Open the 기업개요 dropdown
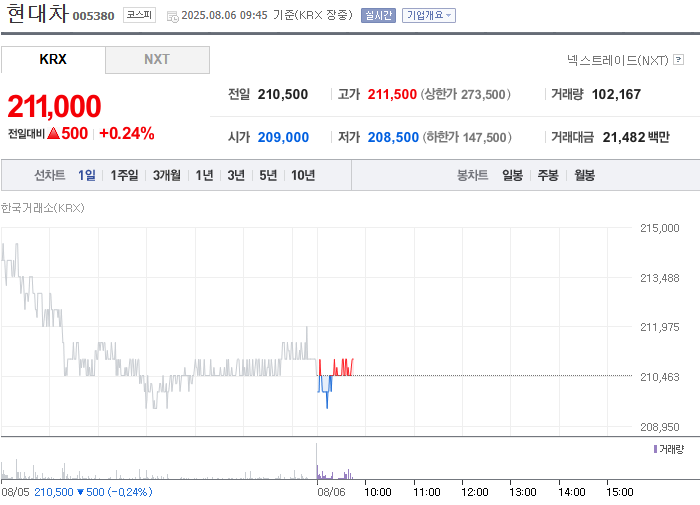 [x=429, y=15]
